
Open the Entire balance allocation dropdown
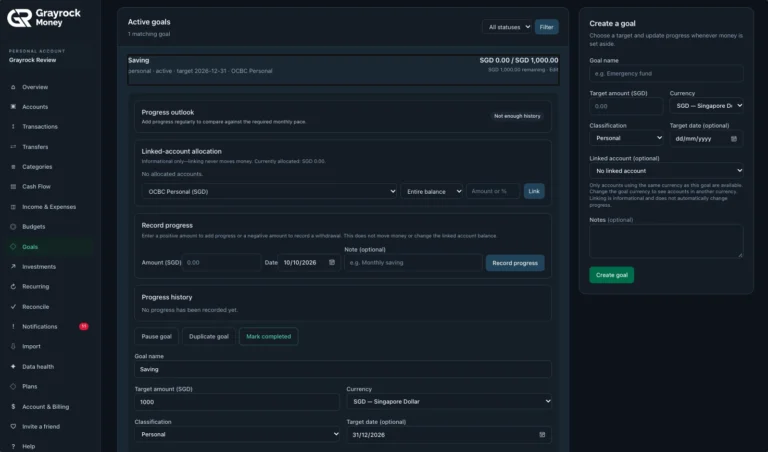coord(432,191)
